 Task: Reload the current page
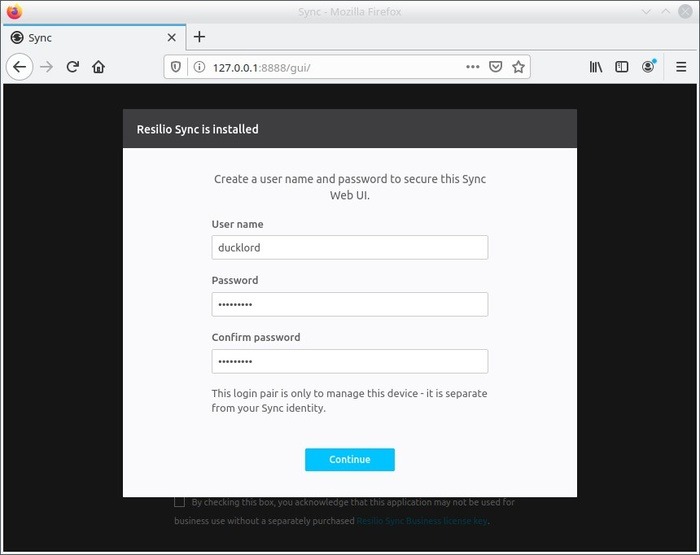click(x=73, y=67)
